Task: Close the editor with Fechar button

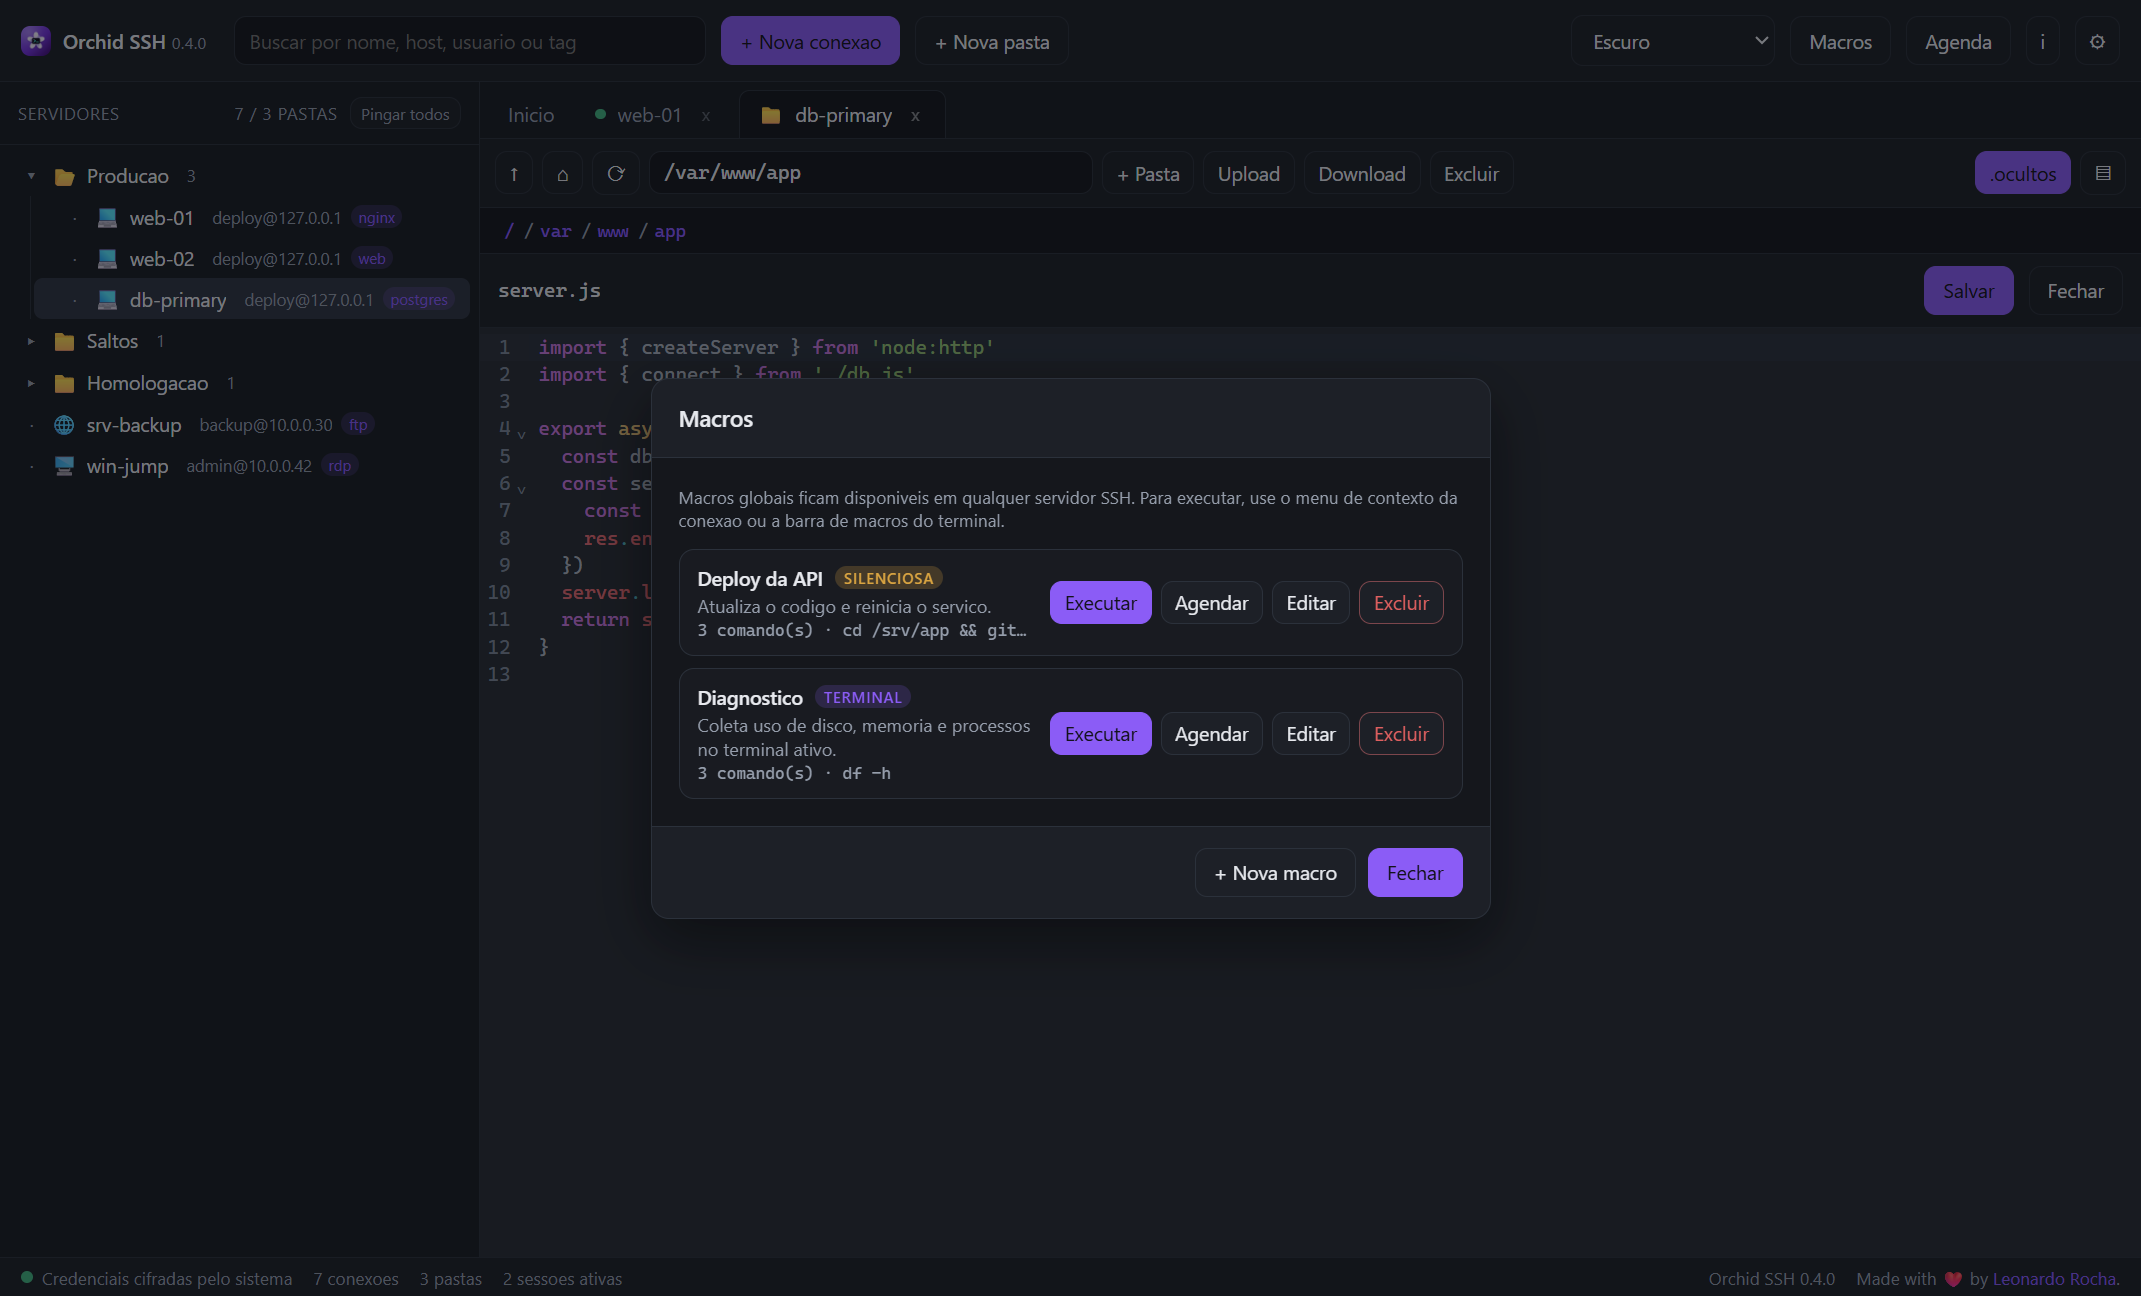Action: click(x=2075, y=291)
